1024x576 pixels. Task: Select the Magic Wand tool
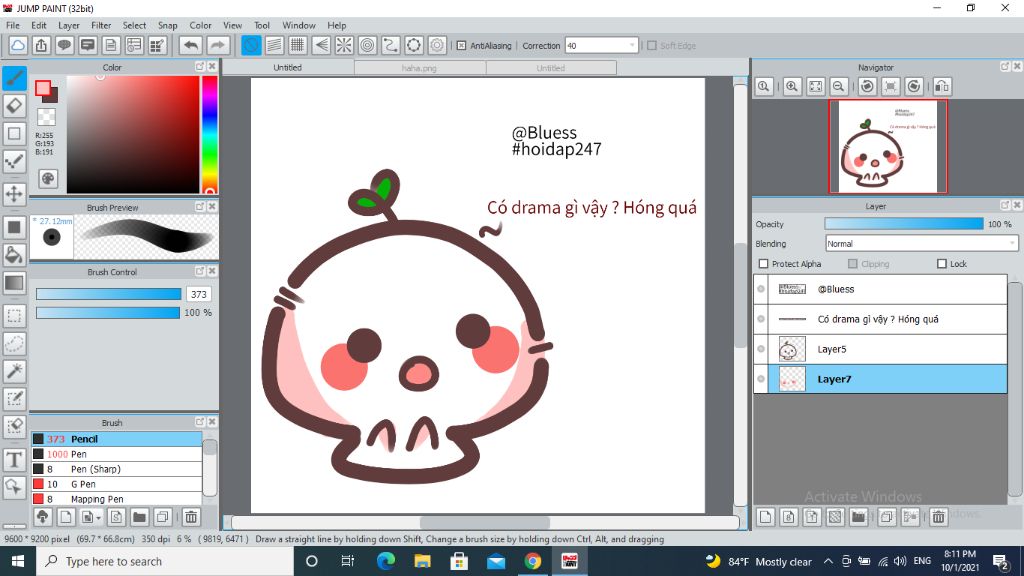point(14,371)
